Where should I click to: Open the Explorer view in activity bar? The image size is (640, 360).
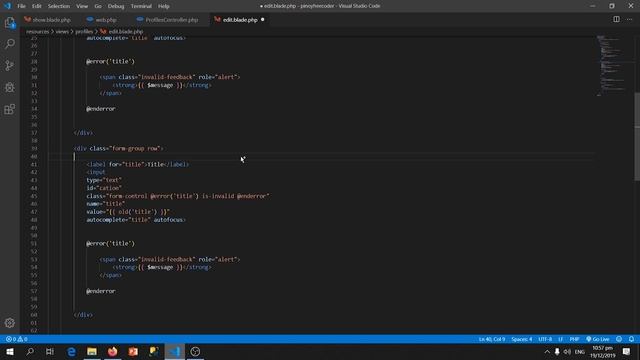click(10, 23)
